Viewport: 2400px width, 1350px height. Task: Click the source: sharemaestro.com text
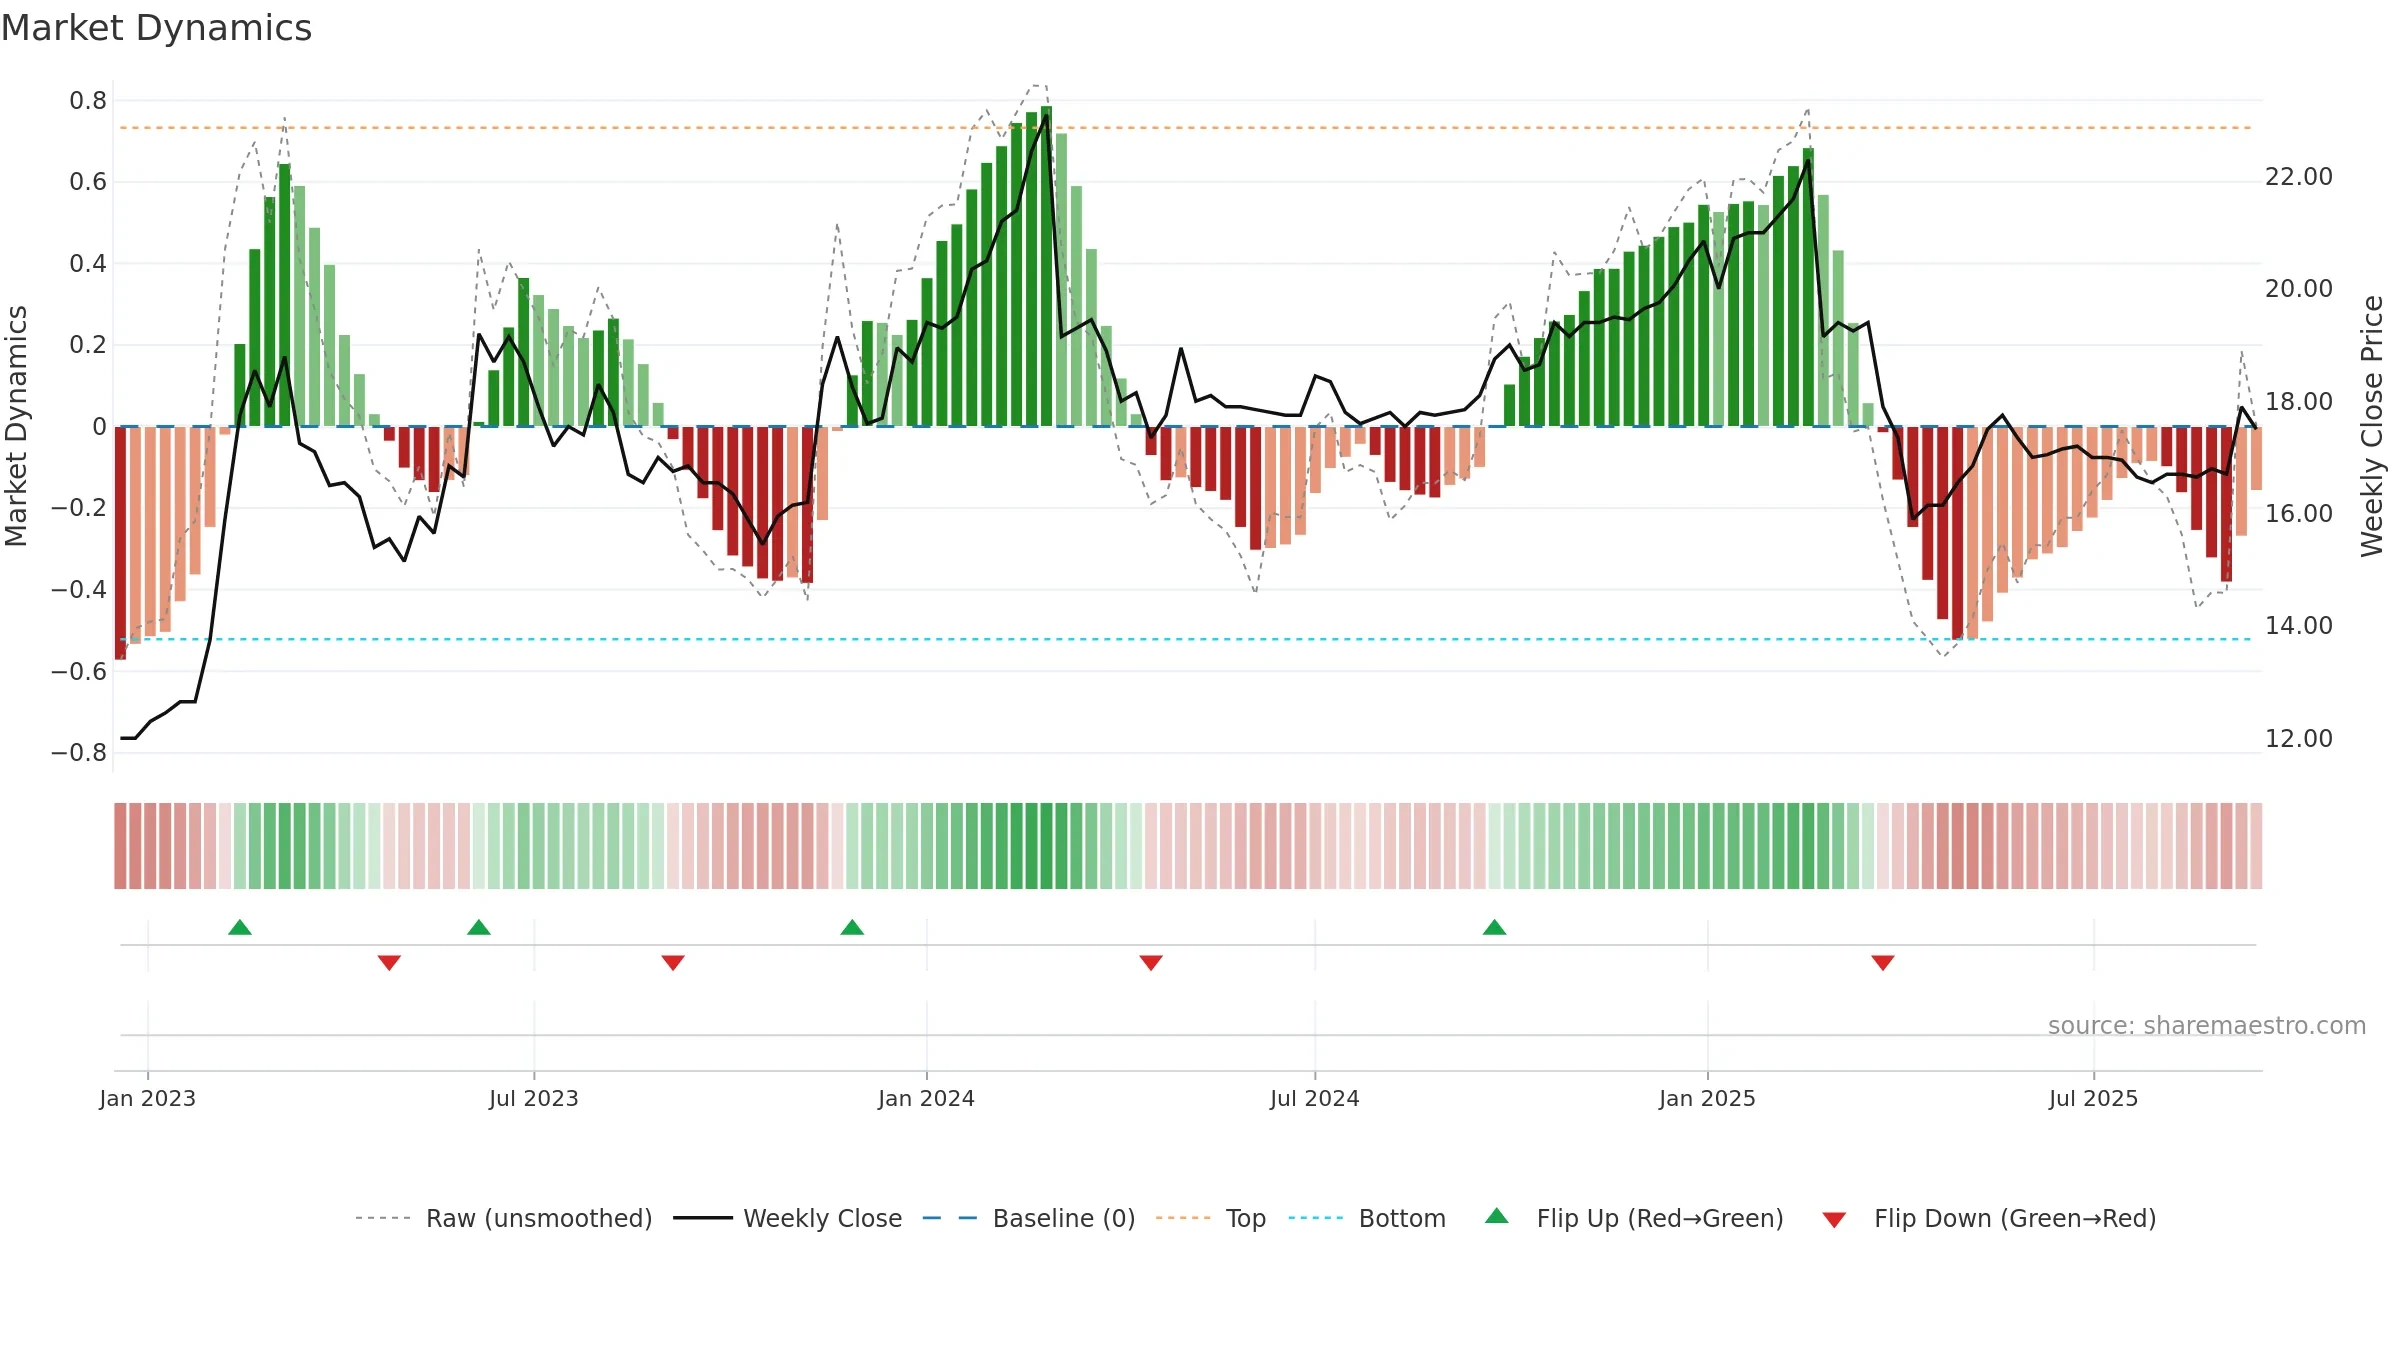tap(2207, 1025)
